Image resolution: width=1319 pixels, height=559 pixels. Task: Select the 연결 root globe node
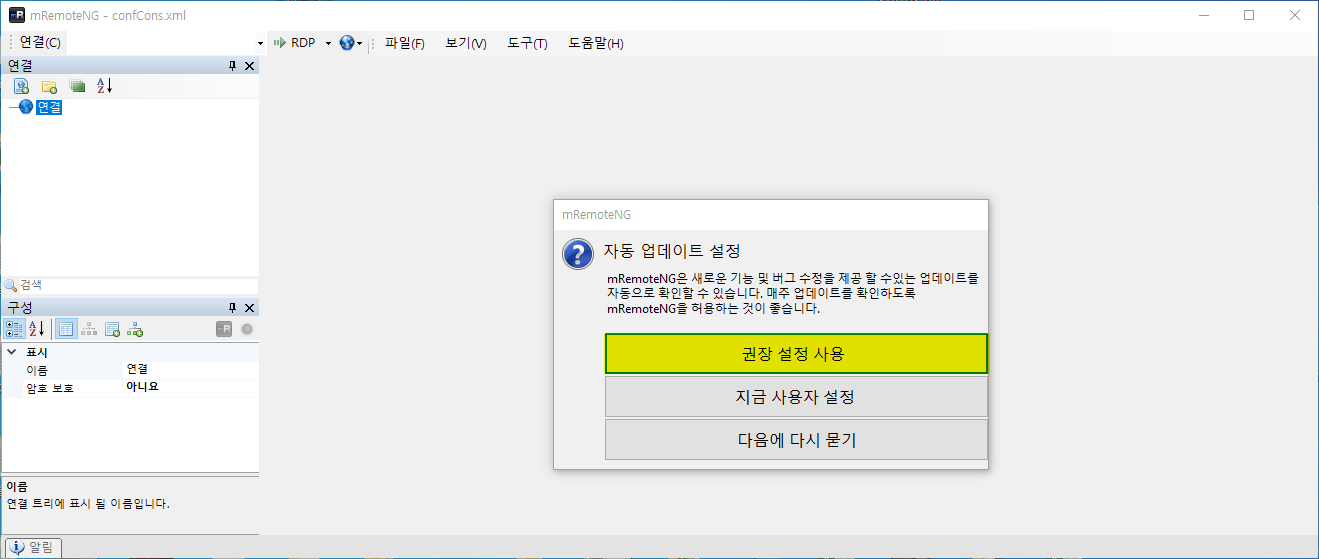tap(26, 107)
